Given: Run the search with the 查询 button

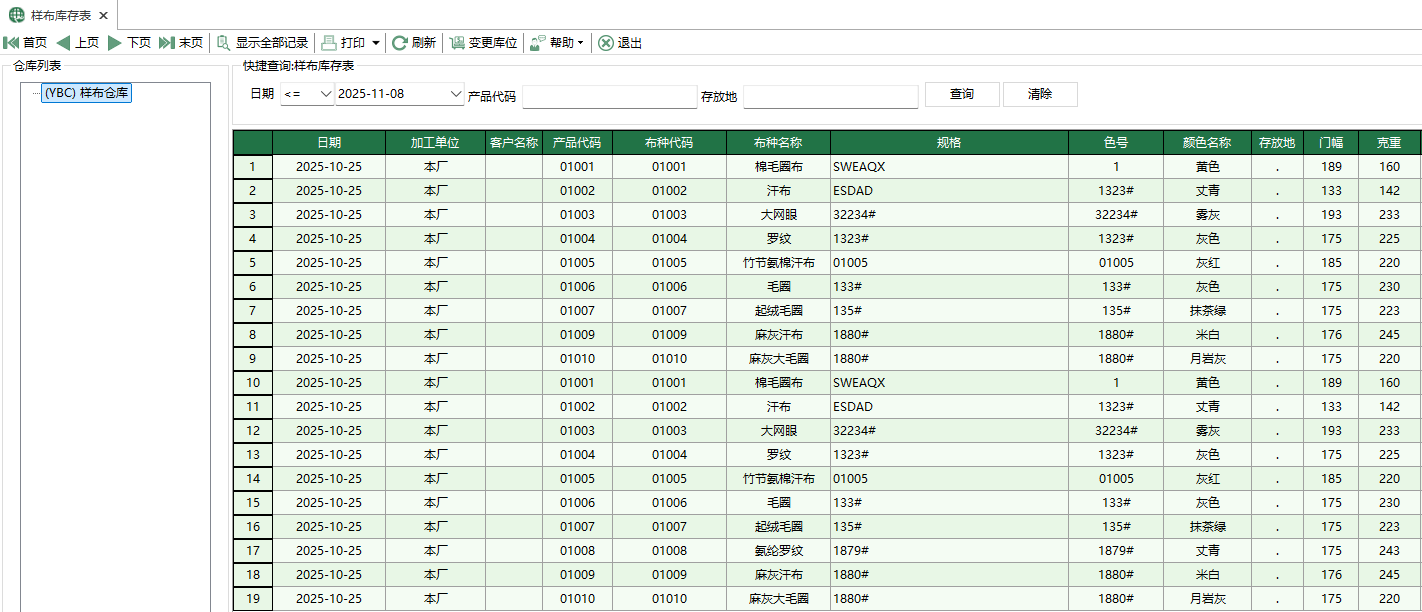Looking at the screenshot, I should tap(961, 94).
